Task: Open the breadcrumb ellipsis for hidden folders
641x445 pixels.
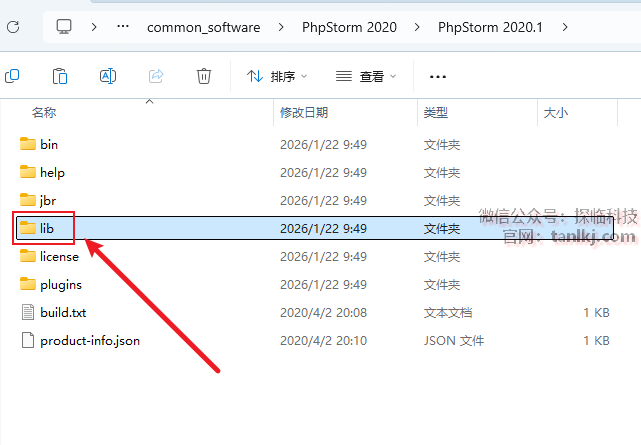Action: click(123, 27)
